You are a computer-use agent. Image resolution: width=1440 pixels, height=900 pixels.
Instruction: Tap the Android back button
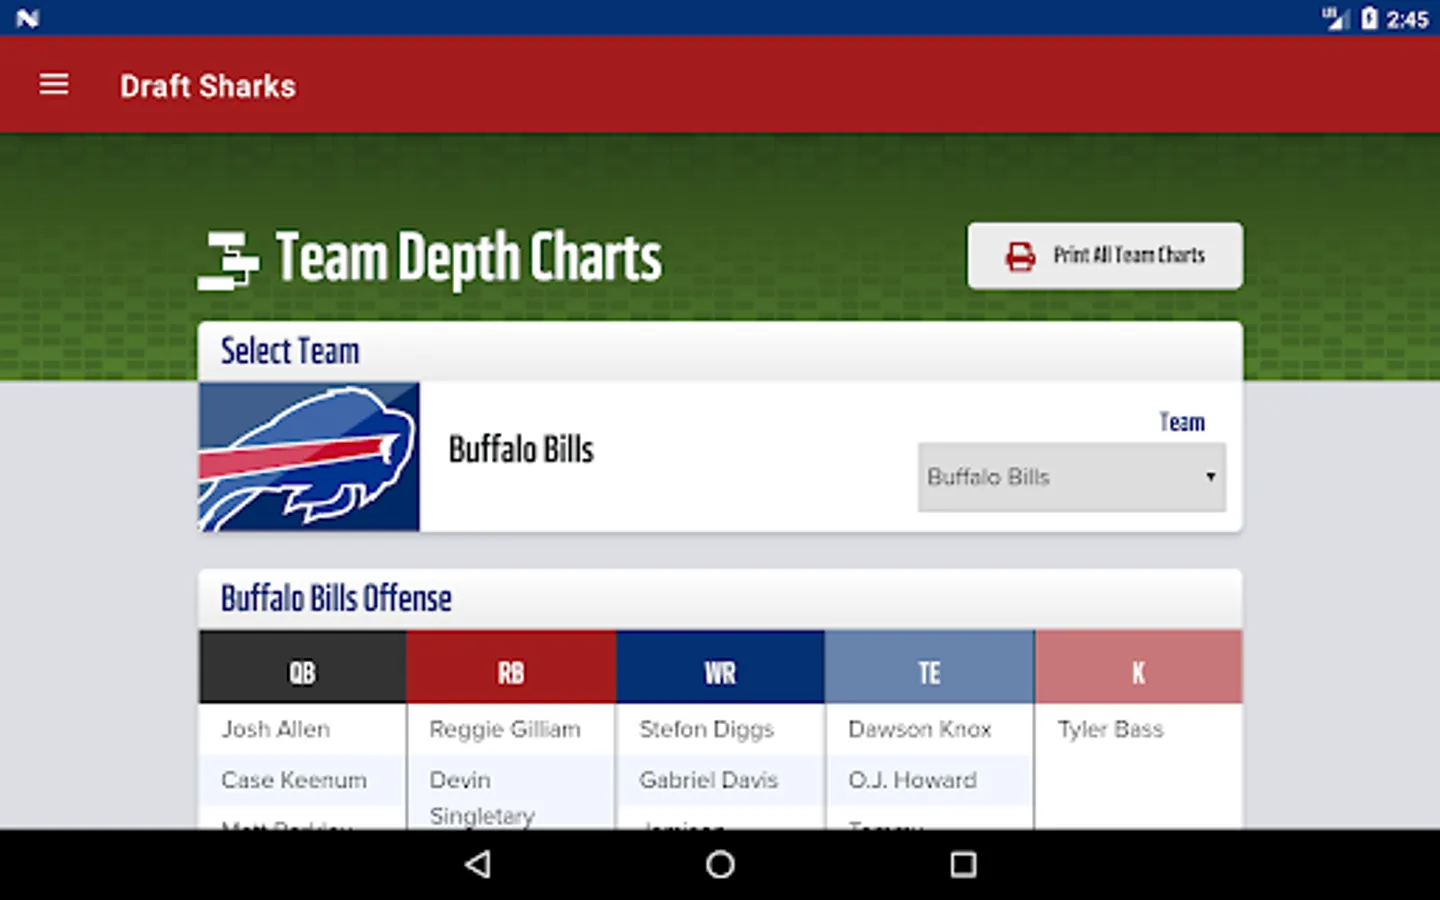point(478,864)
